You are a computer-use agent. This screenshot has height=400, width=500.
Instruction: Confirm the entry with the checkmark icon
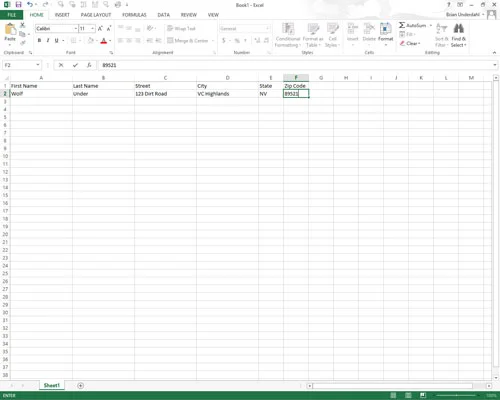coord(75,65)
